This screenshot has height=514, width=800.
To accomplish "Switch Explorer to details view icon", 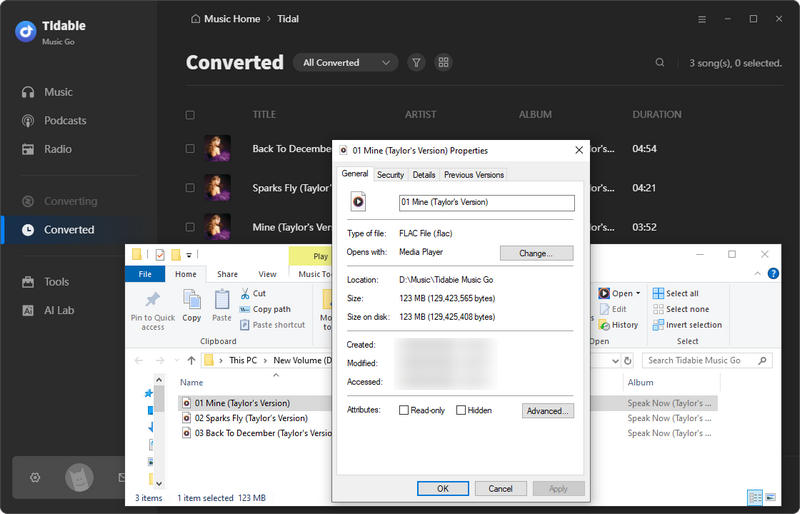I will tap(755, 497).
